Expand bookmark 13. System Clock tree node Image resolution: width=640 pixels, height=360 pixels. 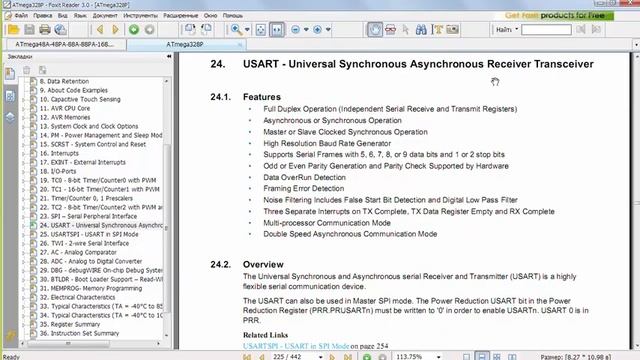pos(24,127)
